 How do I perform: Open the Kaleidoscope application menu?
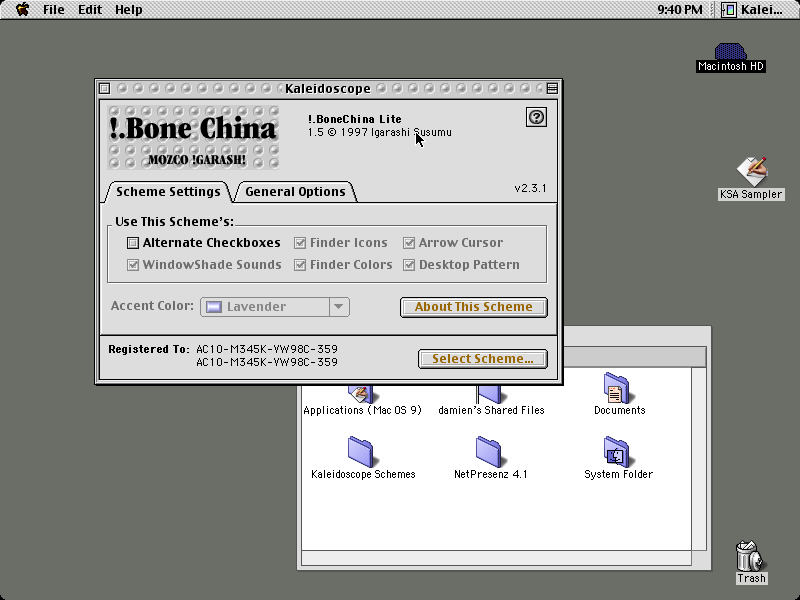[x=753, y=10]
